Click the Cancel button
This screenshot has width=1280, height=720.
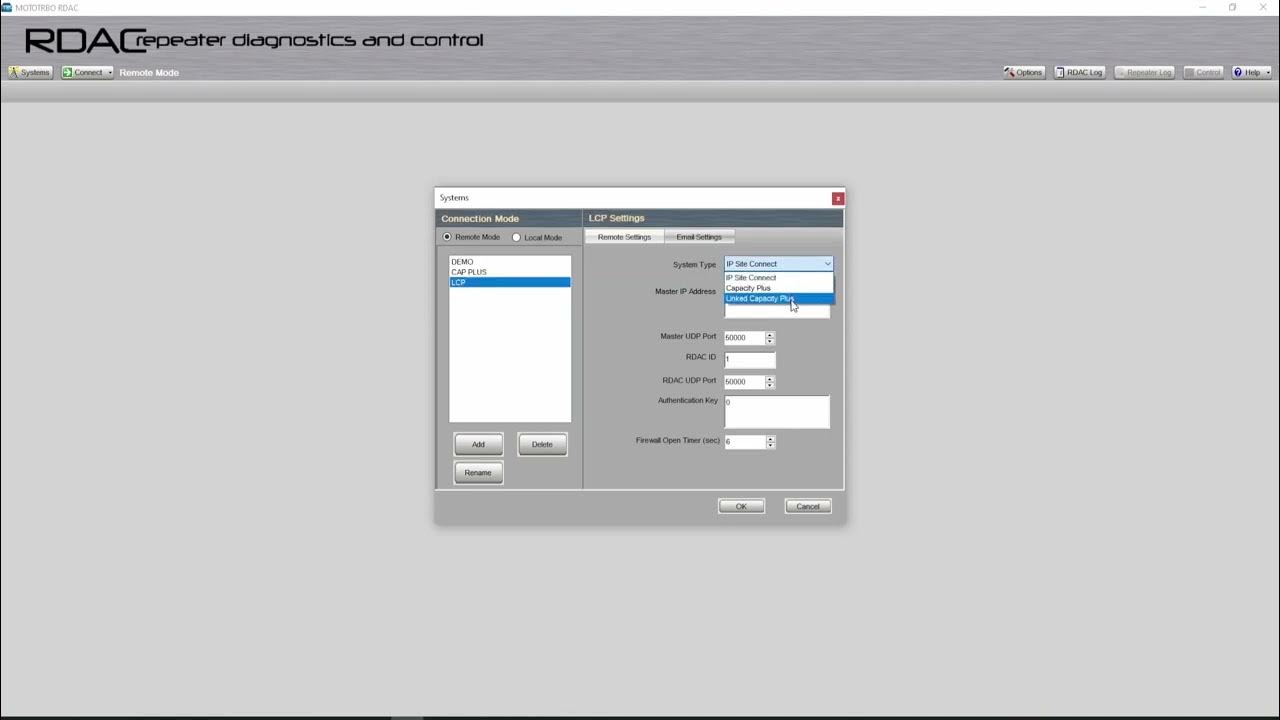808,506
